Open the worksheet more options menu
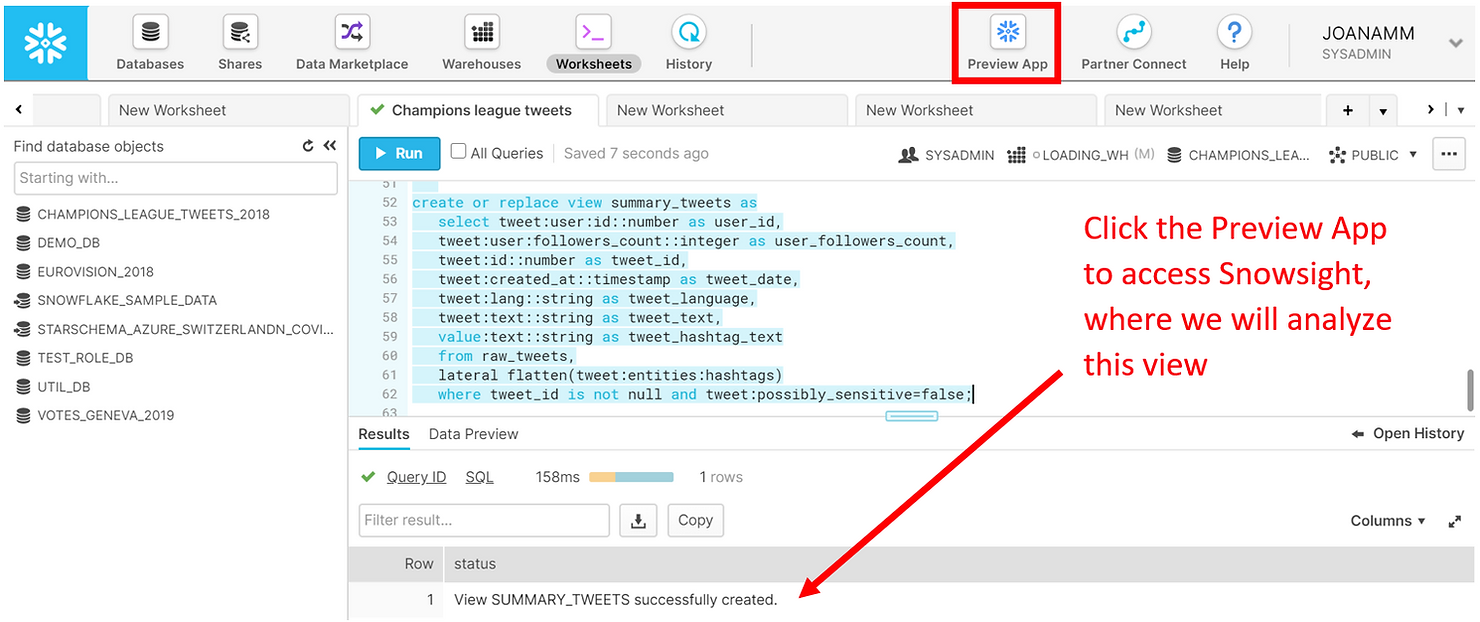The width and height of the screenshot is (1480, 622). click(1449, 154)
